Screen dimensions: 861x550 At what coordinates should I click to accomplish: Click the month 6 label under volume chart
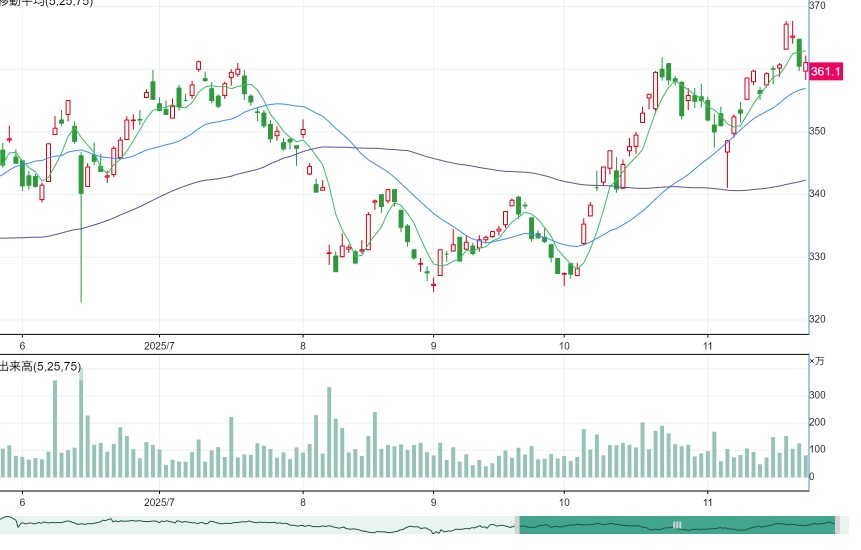tap(23, 502)
